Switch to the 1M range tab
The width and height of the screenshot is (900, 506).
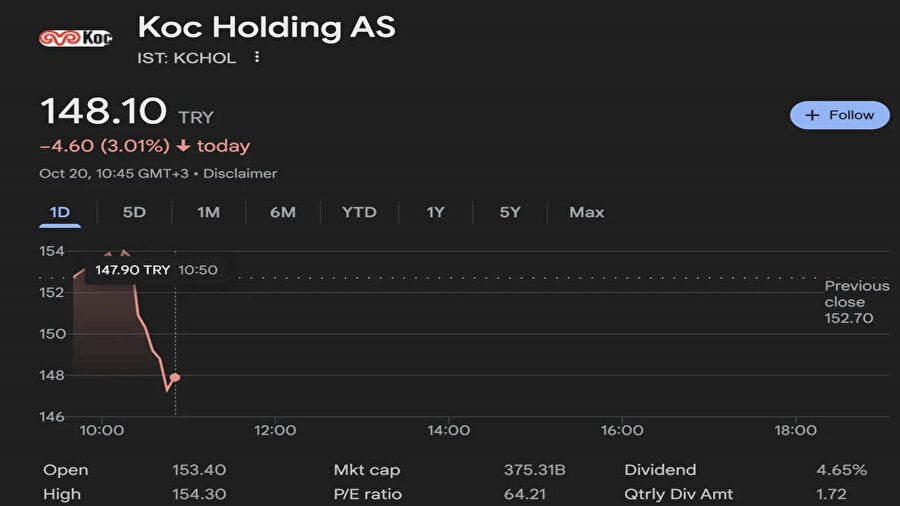coord(208,212)
